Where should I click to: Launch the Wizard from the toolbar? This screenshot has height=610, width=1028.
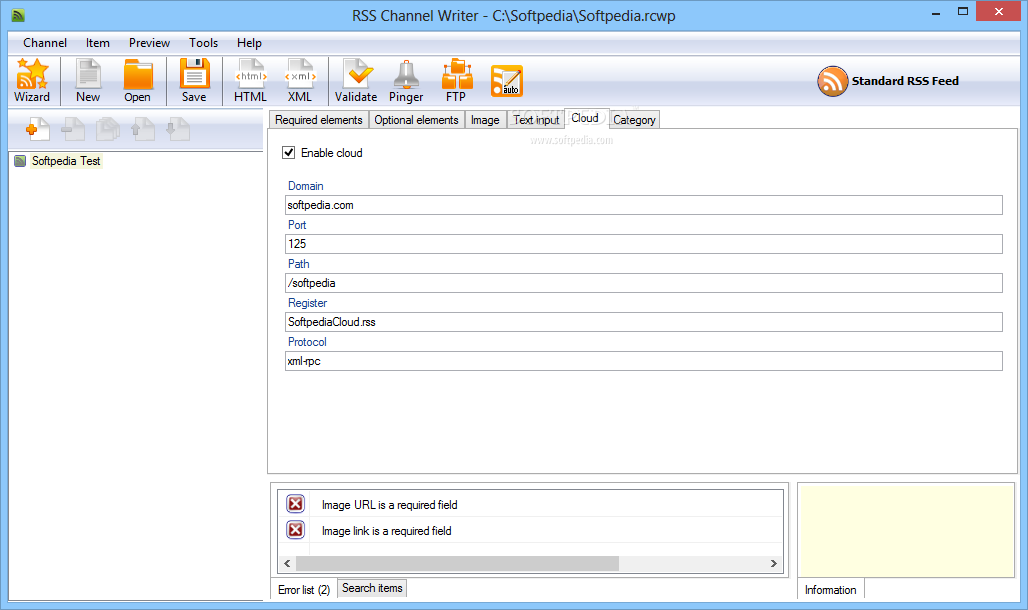click(x=32, y=80)
